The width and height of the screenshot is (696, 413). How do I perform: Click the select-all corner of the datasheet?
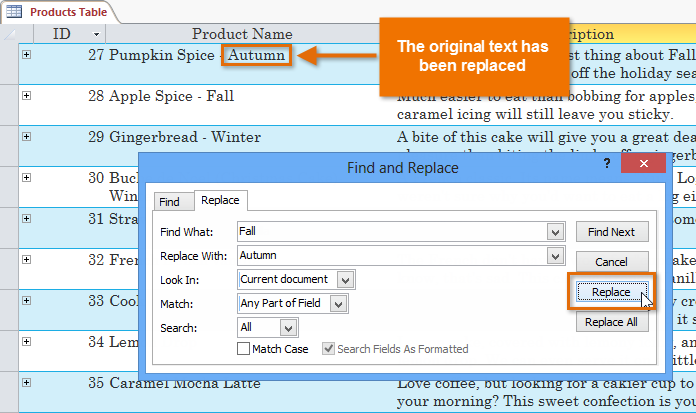pos(9,34)
